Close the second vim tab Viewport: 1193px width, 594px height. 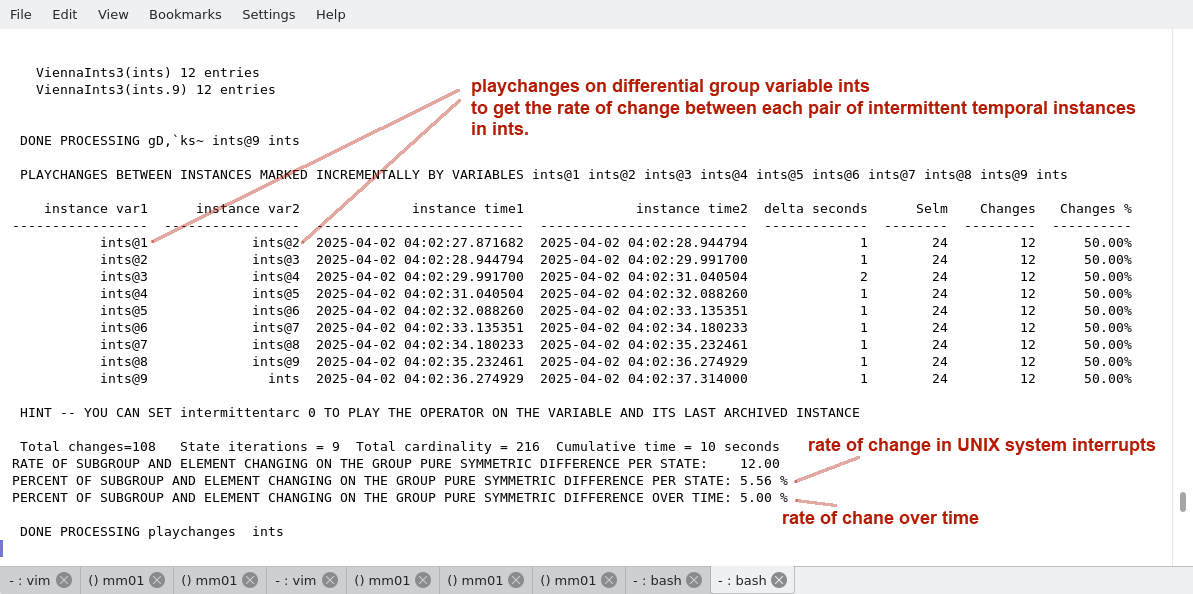[330, 580]
